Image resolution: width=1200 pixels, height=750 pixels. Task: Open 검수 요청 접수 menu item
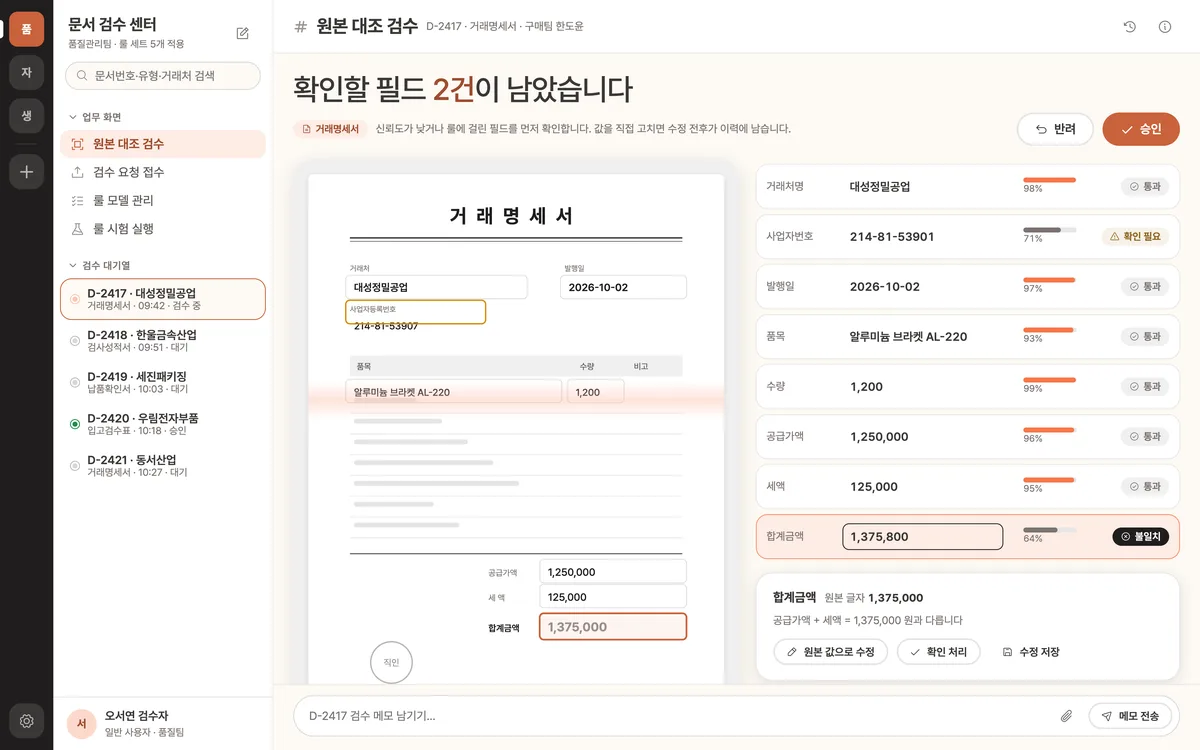tap(163, 172)
